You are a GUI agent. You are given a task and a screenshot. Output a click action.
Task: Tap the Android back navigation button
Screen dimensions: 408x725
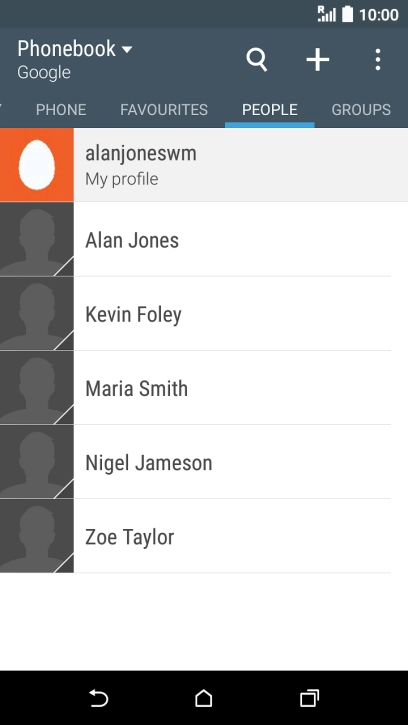coord(99,698)
